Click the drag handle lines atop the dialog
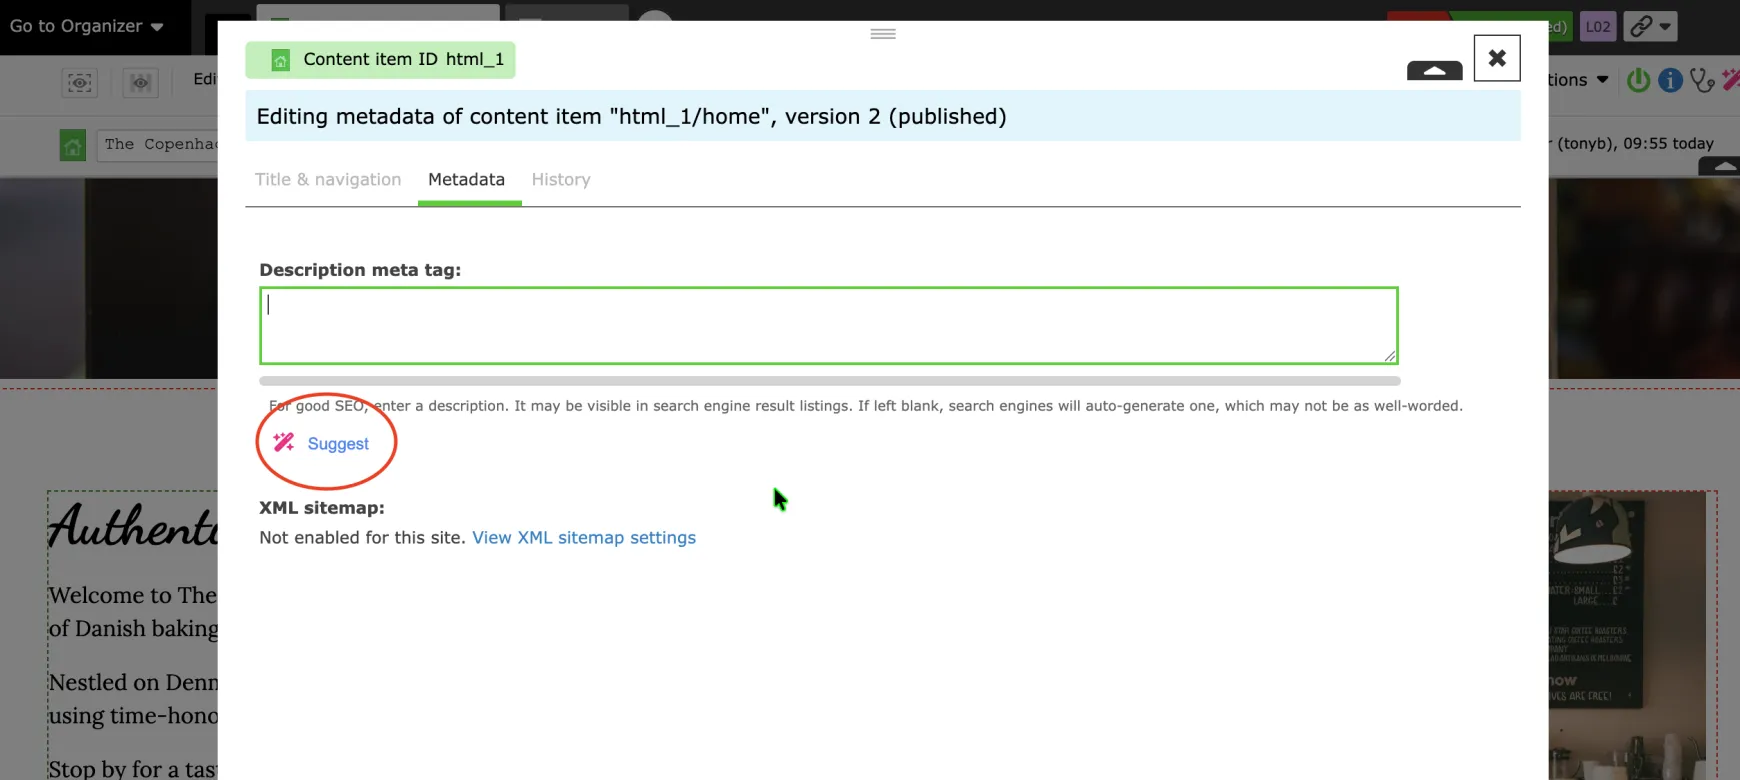 tap(883, 34)
